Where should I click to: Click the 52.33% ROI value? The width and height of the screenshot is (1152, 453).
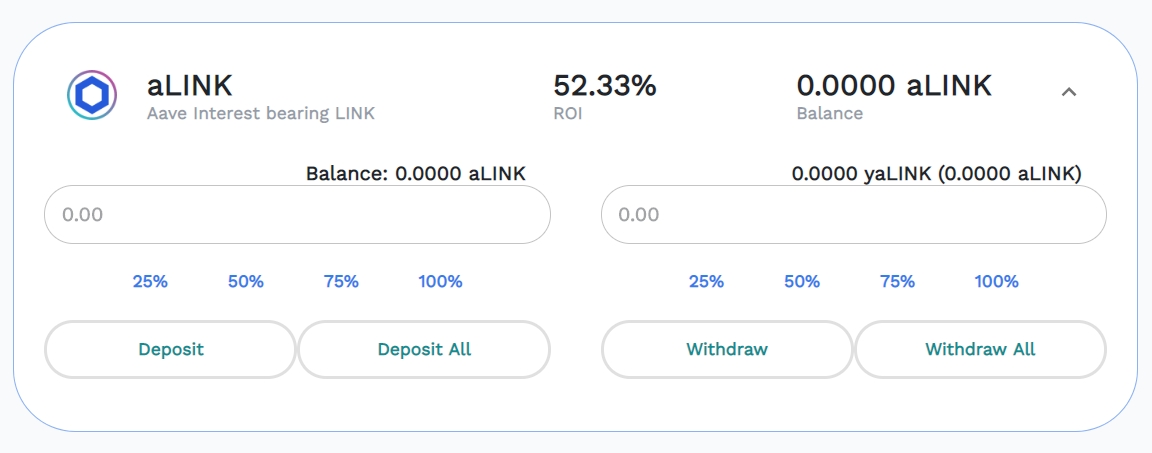604,86
